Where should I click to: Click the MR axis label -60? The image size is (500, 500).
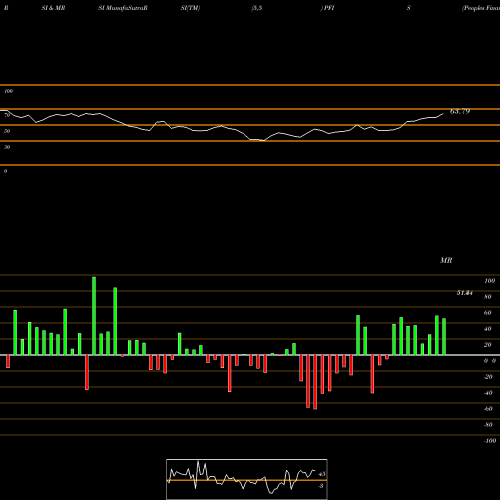(x=488, y=409)
